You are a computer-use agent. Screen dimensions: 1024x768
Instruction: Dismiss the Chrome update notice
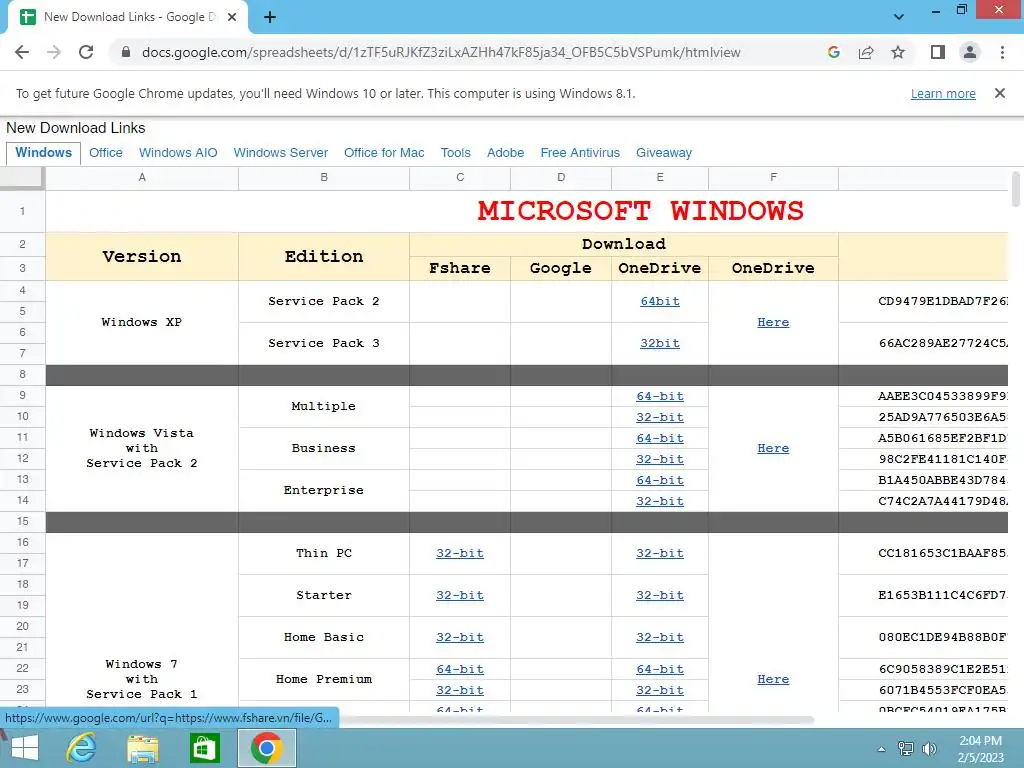coord(999,93)
